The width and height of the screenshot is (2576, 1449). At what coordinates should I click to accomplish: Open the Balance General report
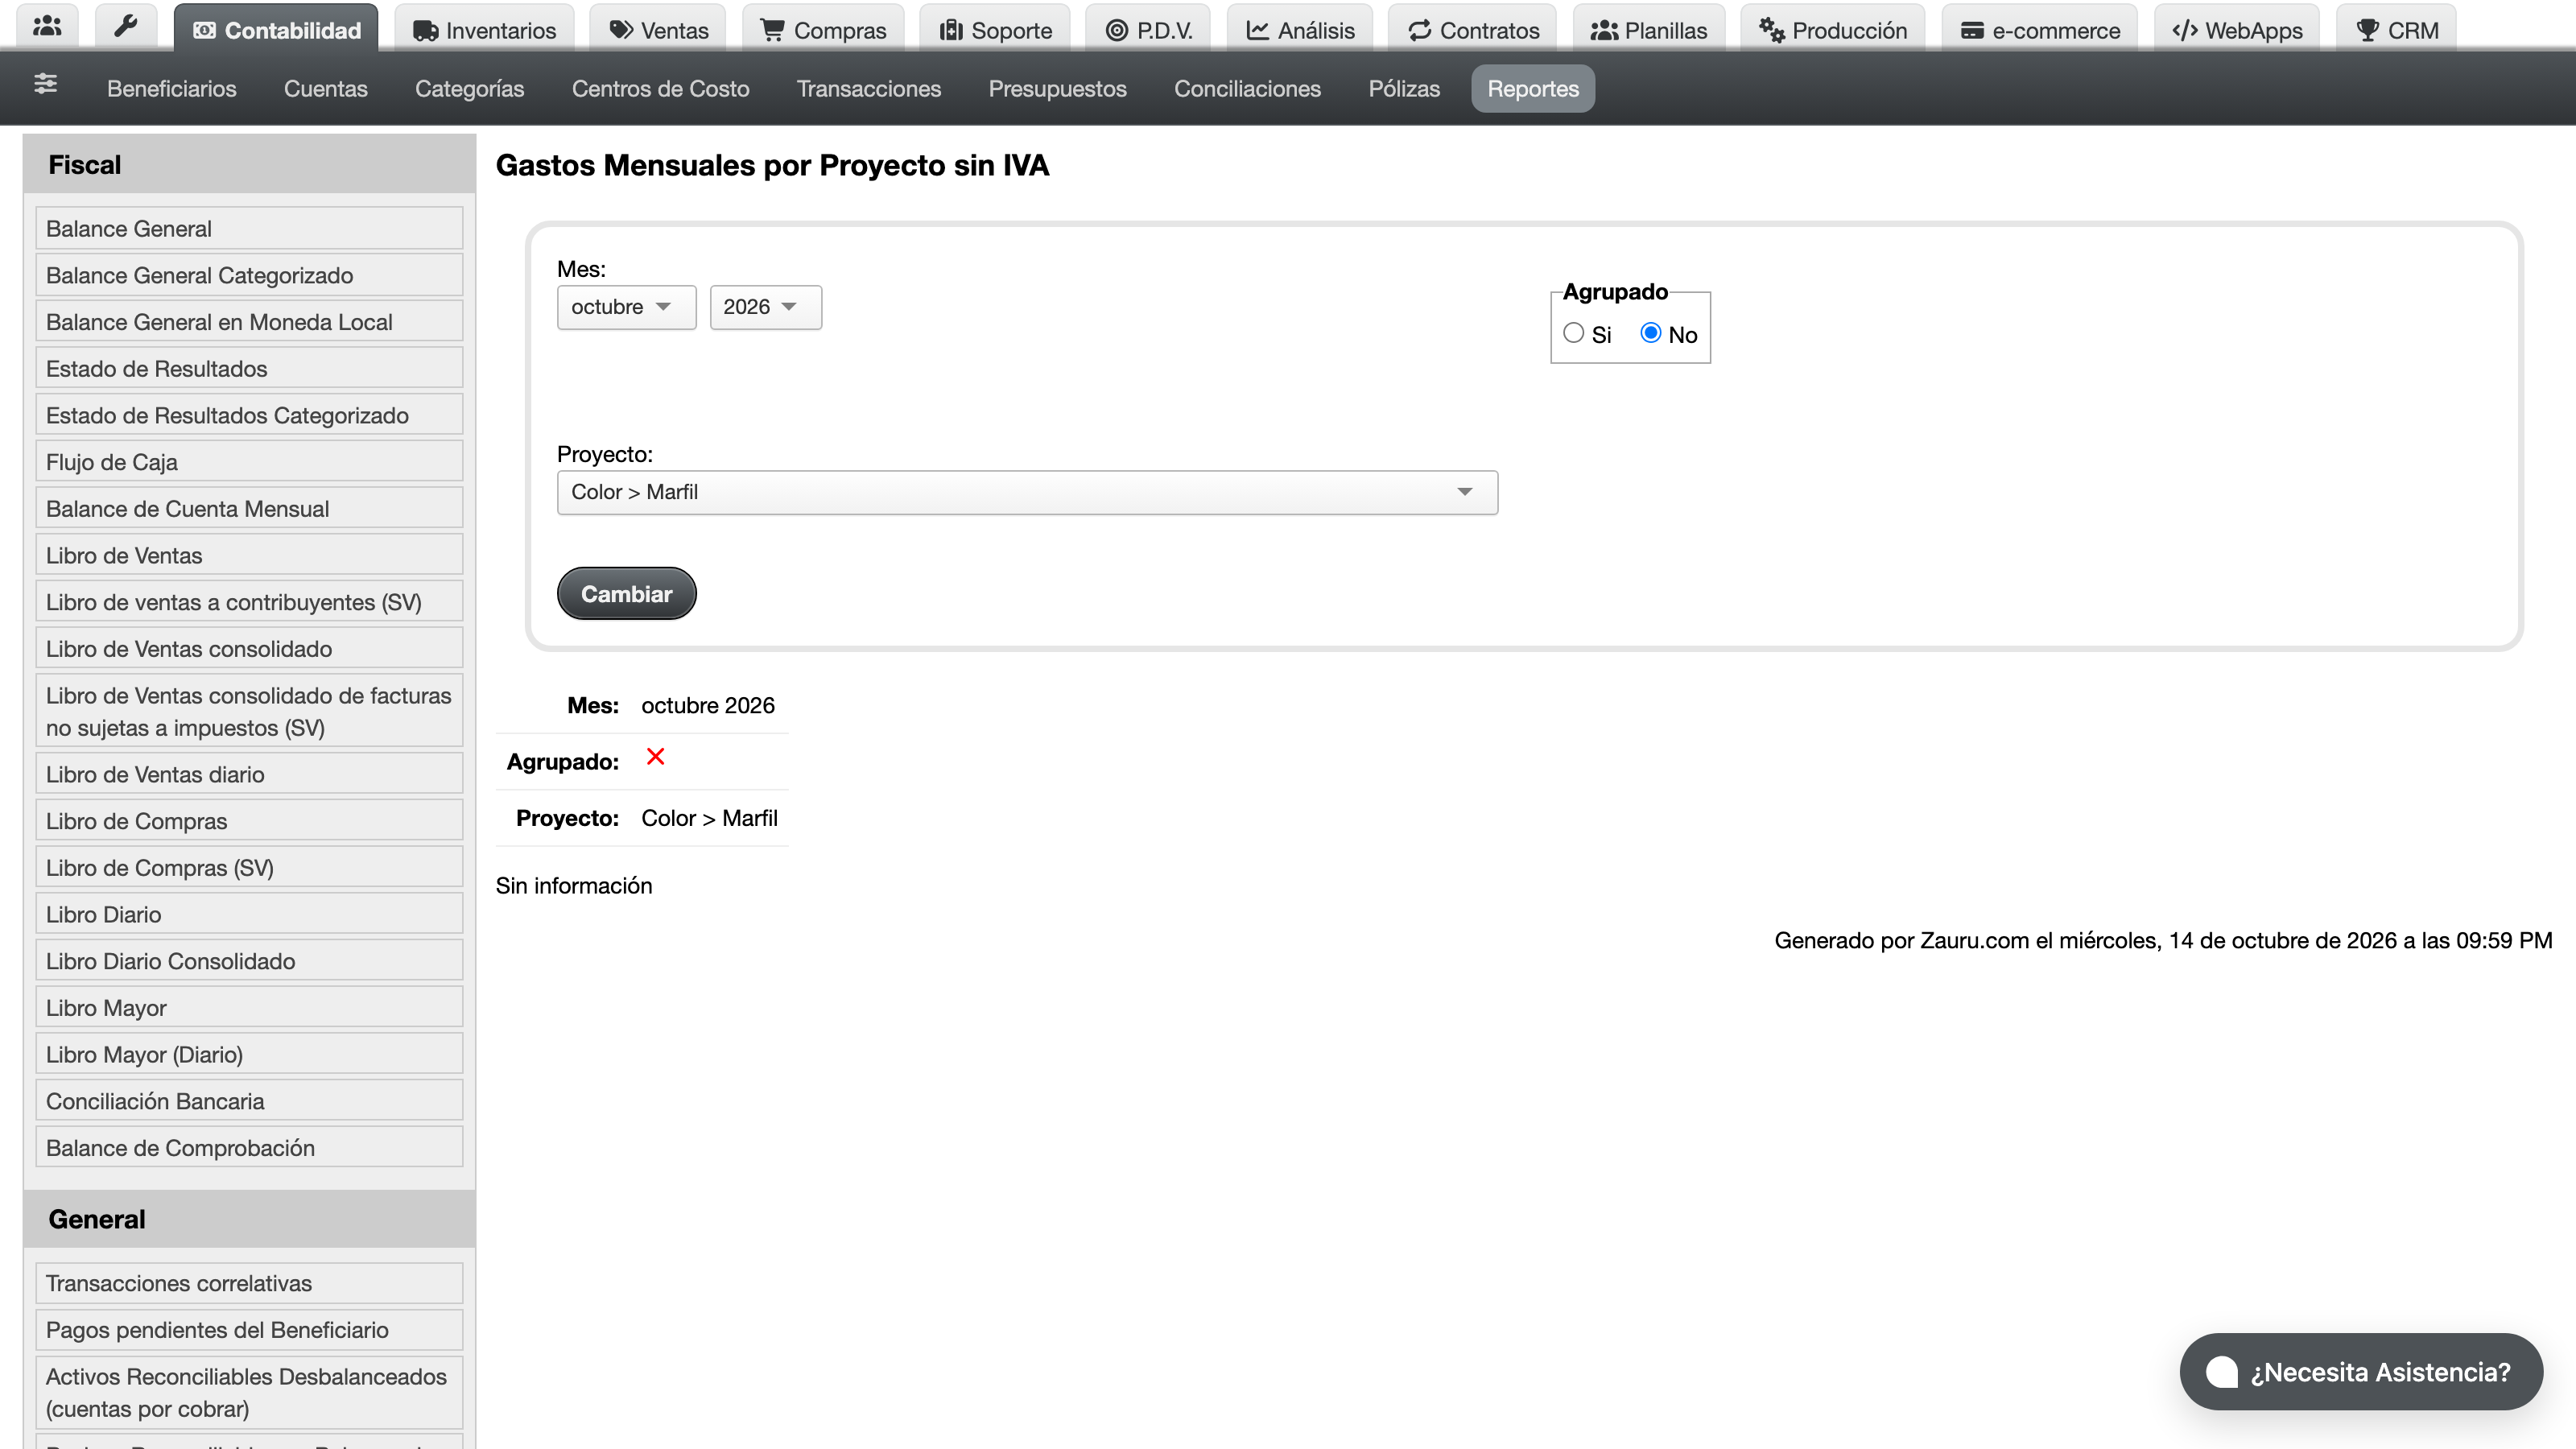pos(249,228)
